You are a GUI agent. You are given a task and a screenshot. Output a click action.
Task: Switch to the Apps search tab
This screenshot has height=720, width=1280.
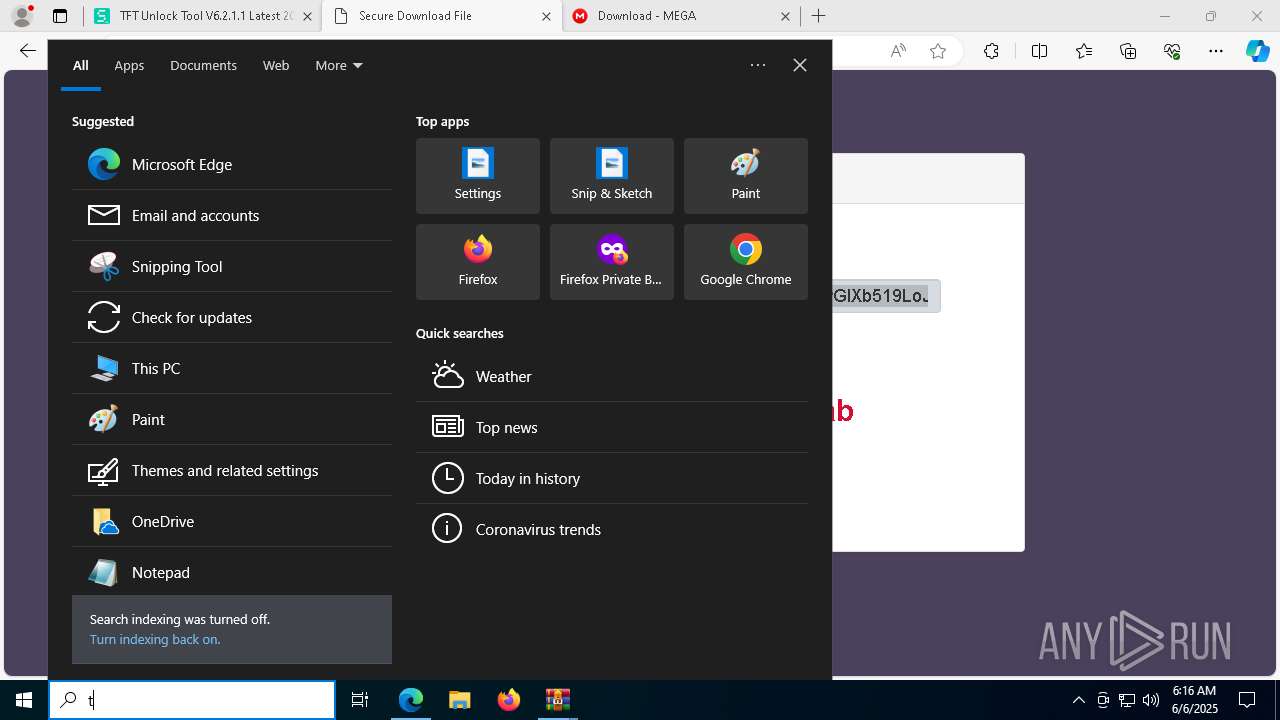click(x=129, y=65)
